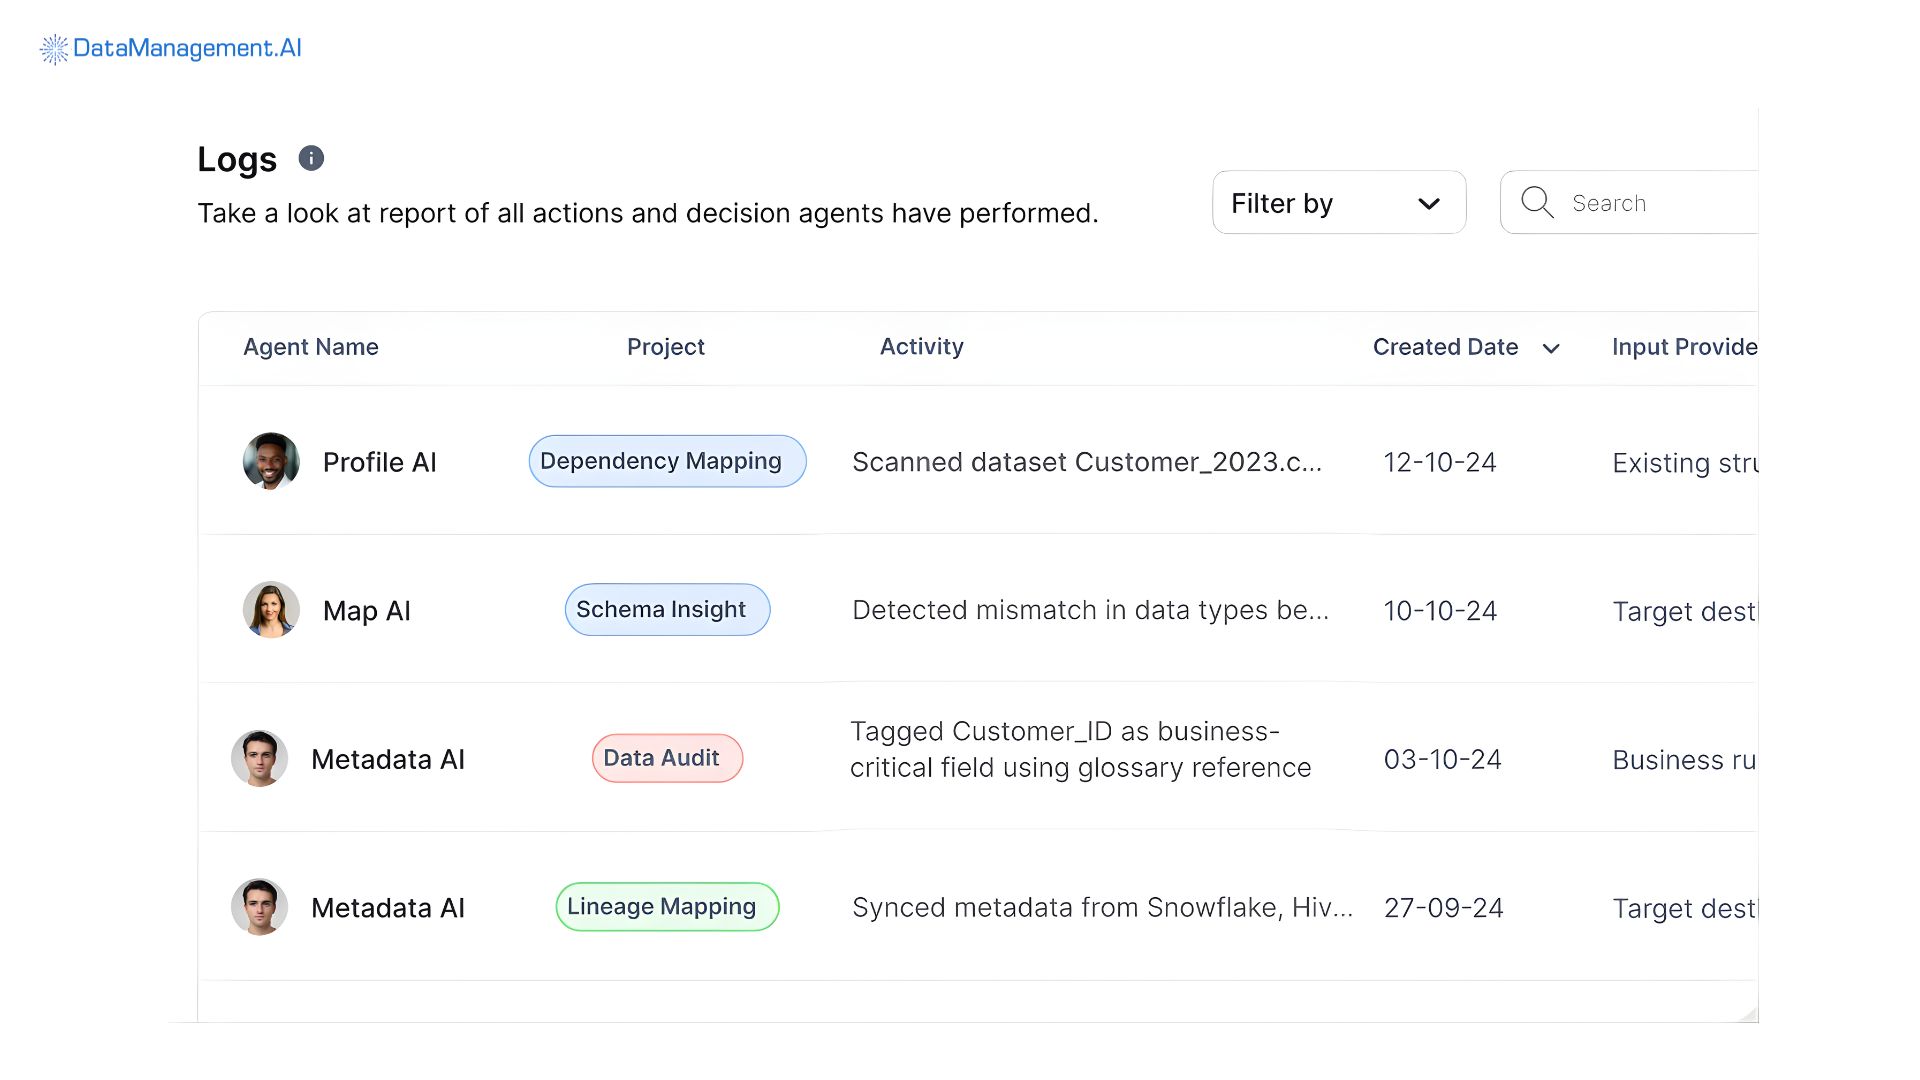Click Map AI's avatar image

tap(270, 609)
